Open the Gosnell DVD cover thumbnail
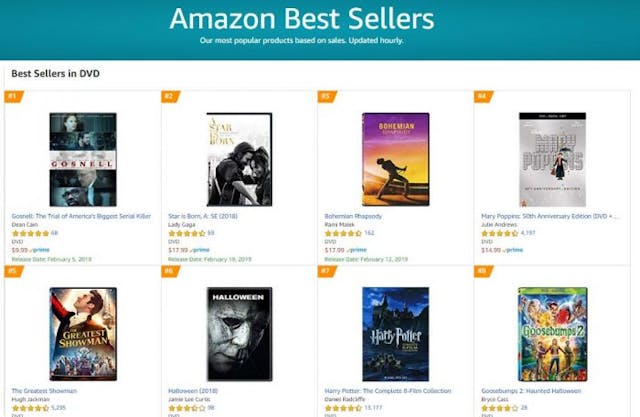 pyautogui.click(x=82, y=159)
